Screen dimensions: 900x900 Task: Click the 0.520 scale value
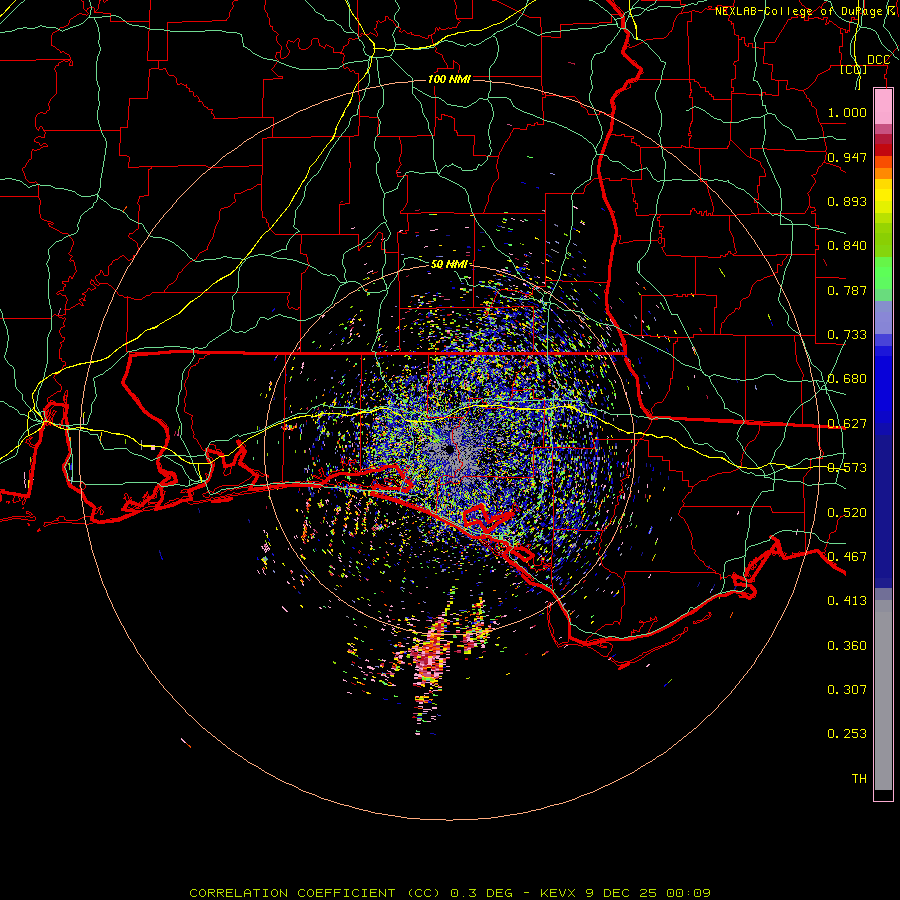pos(847,512)
